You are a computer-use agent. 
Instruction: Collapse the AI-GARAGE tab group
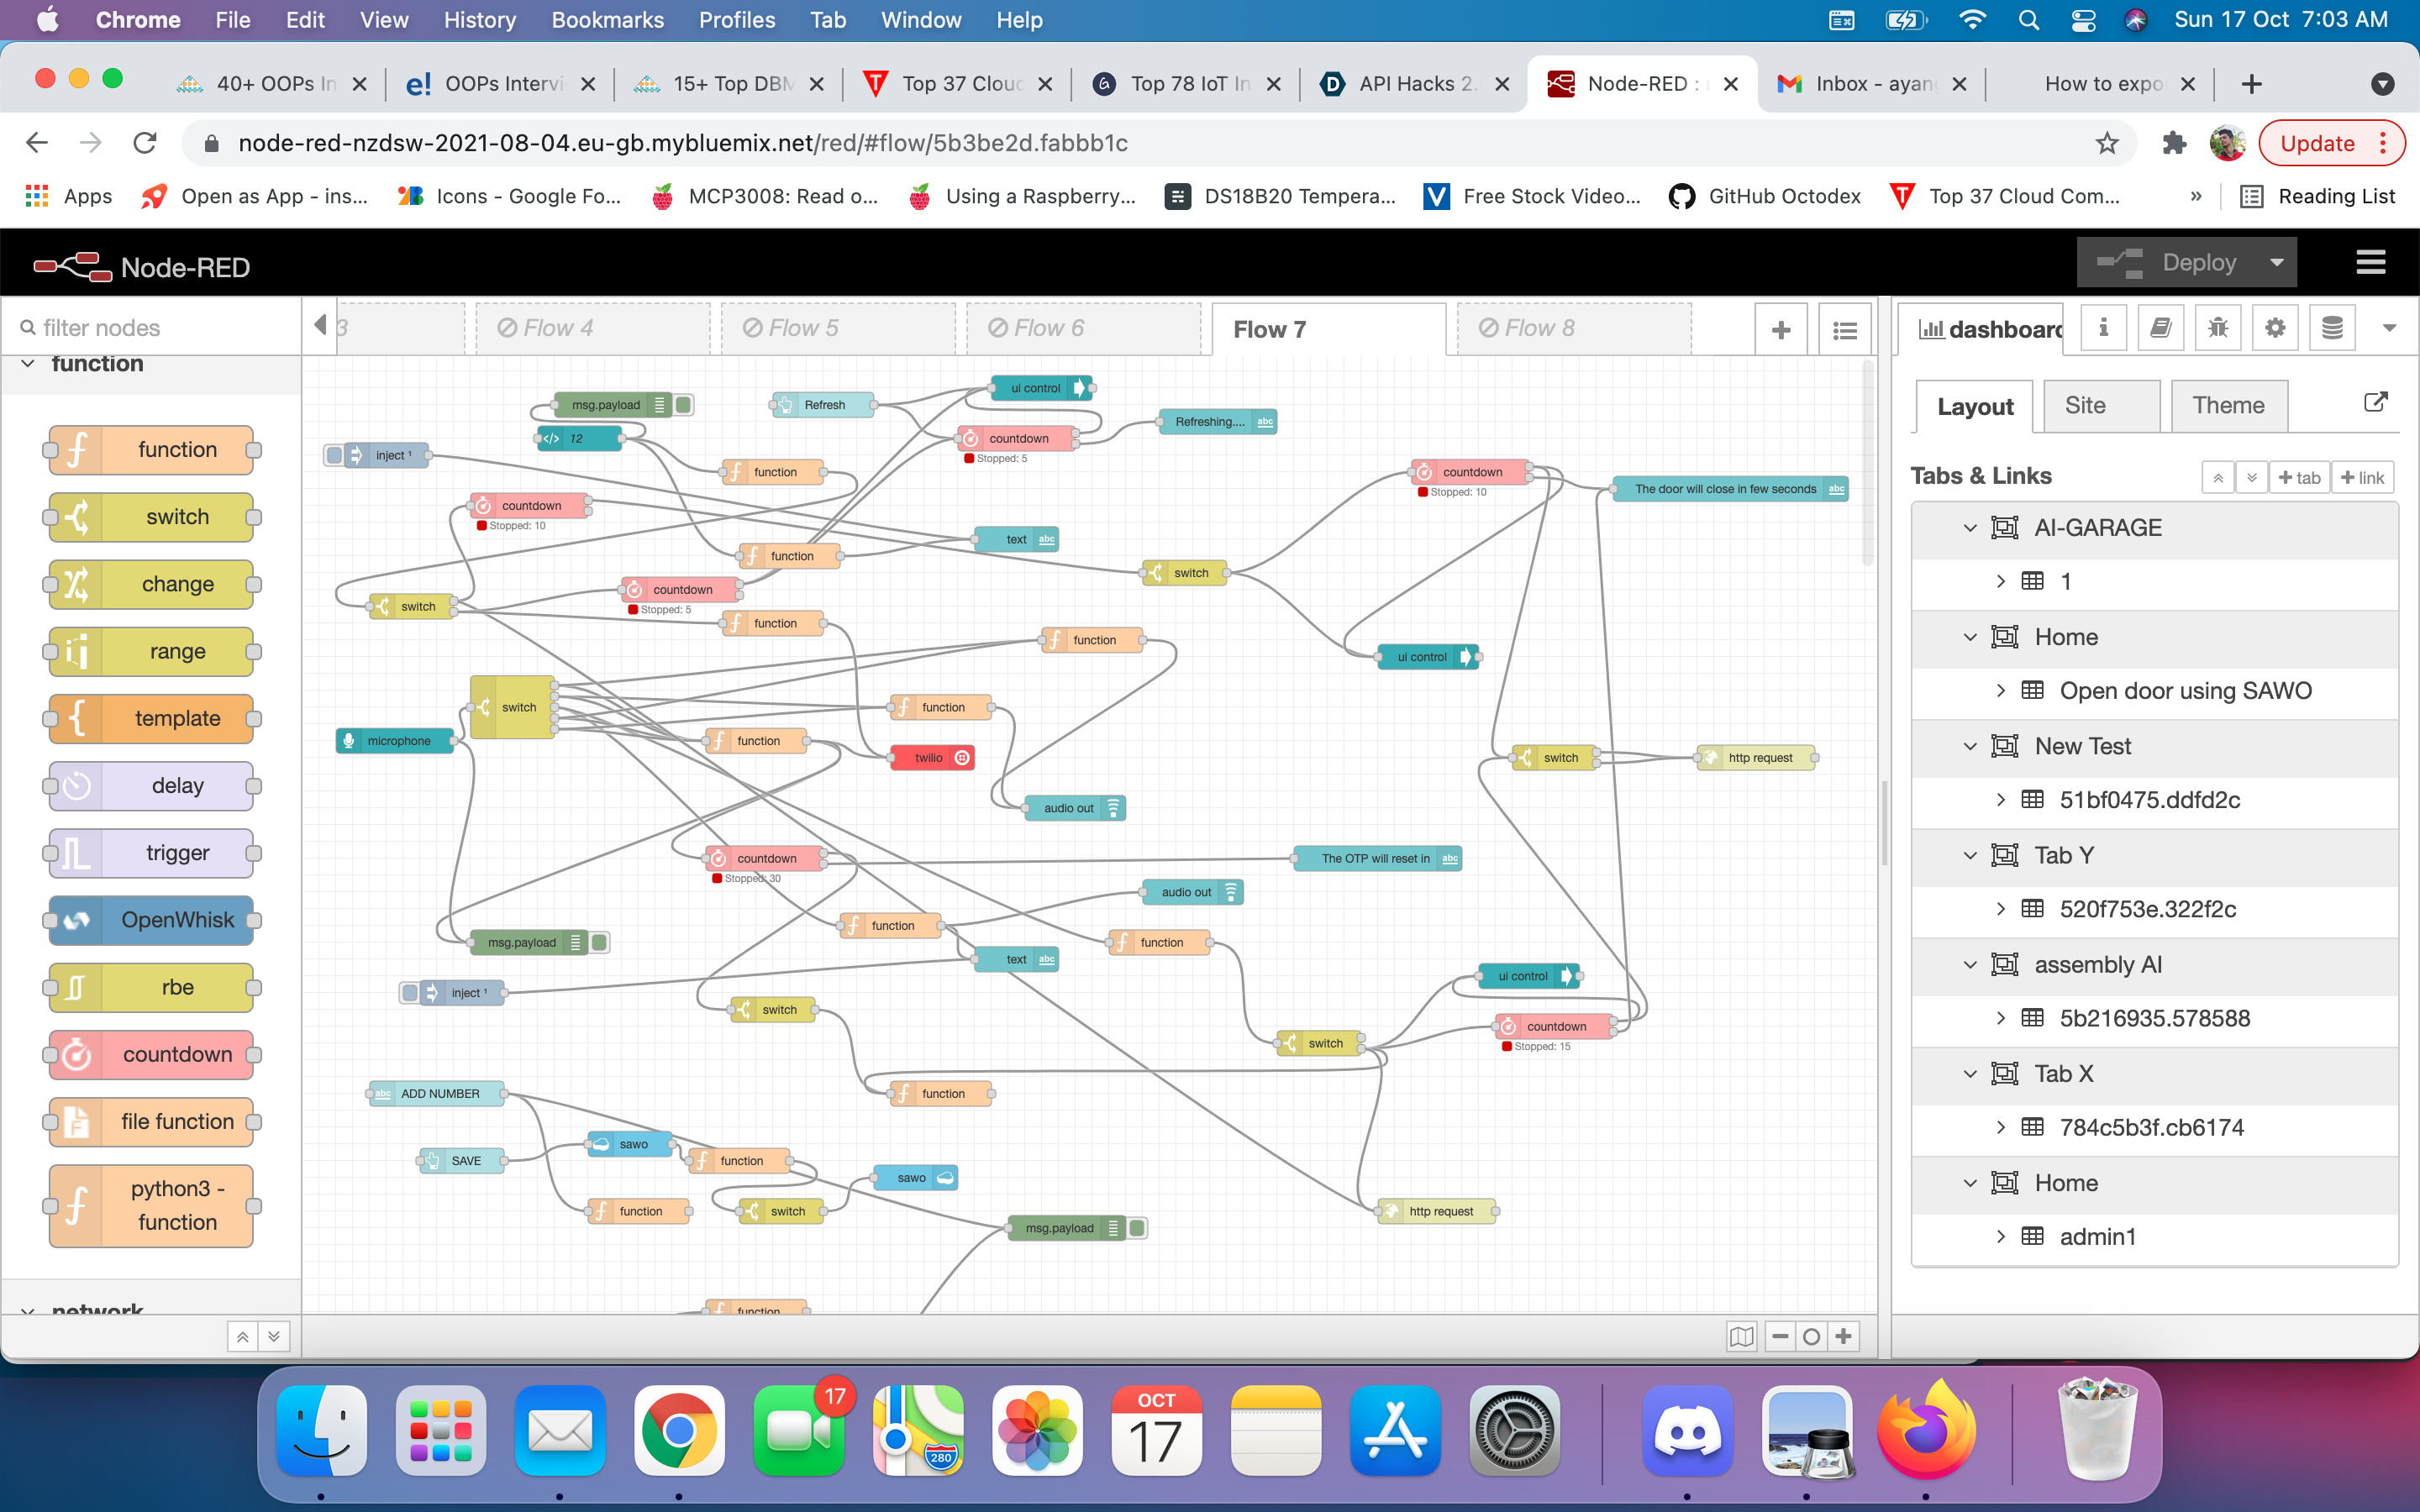pyautogui.click(x=1969, y=528)
